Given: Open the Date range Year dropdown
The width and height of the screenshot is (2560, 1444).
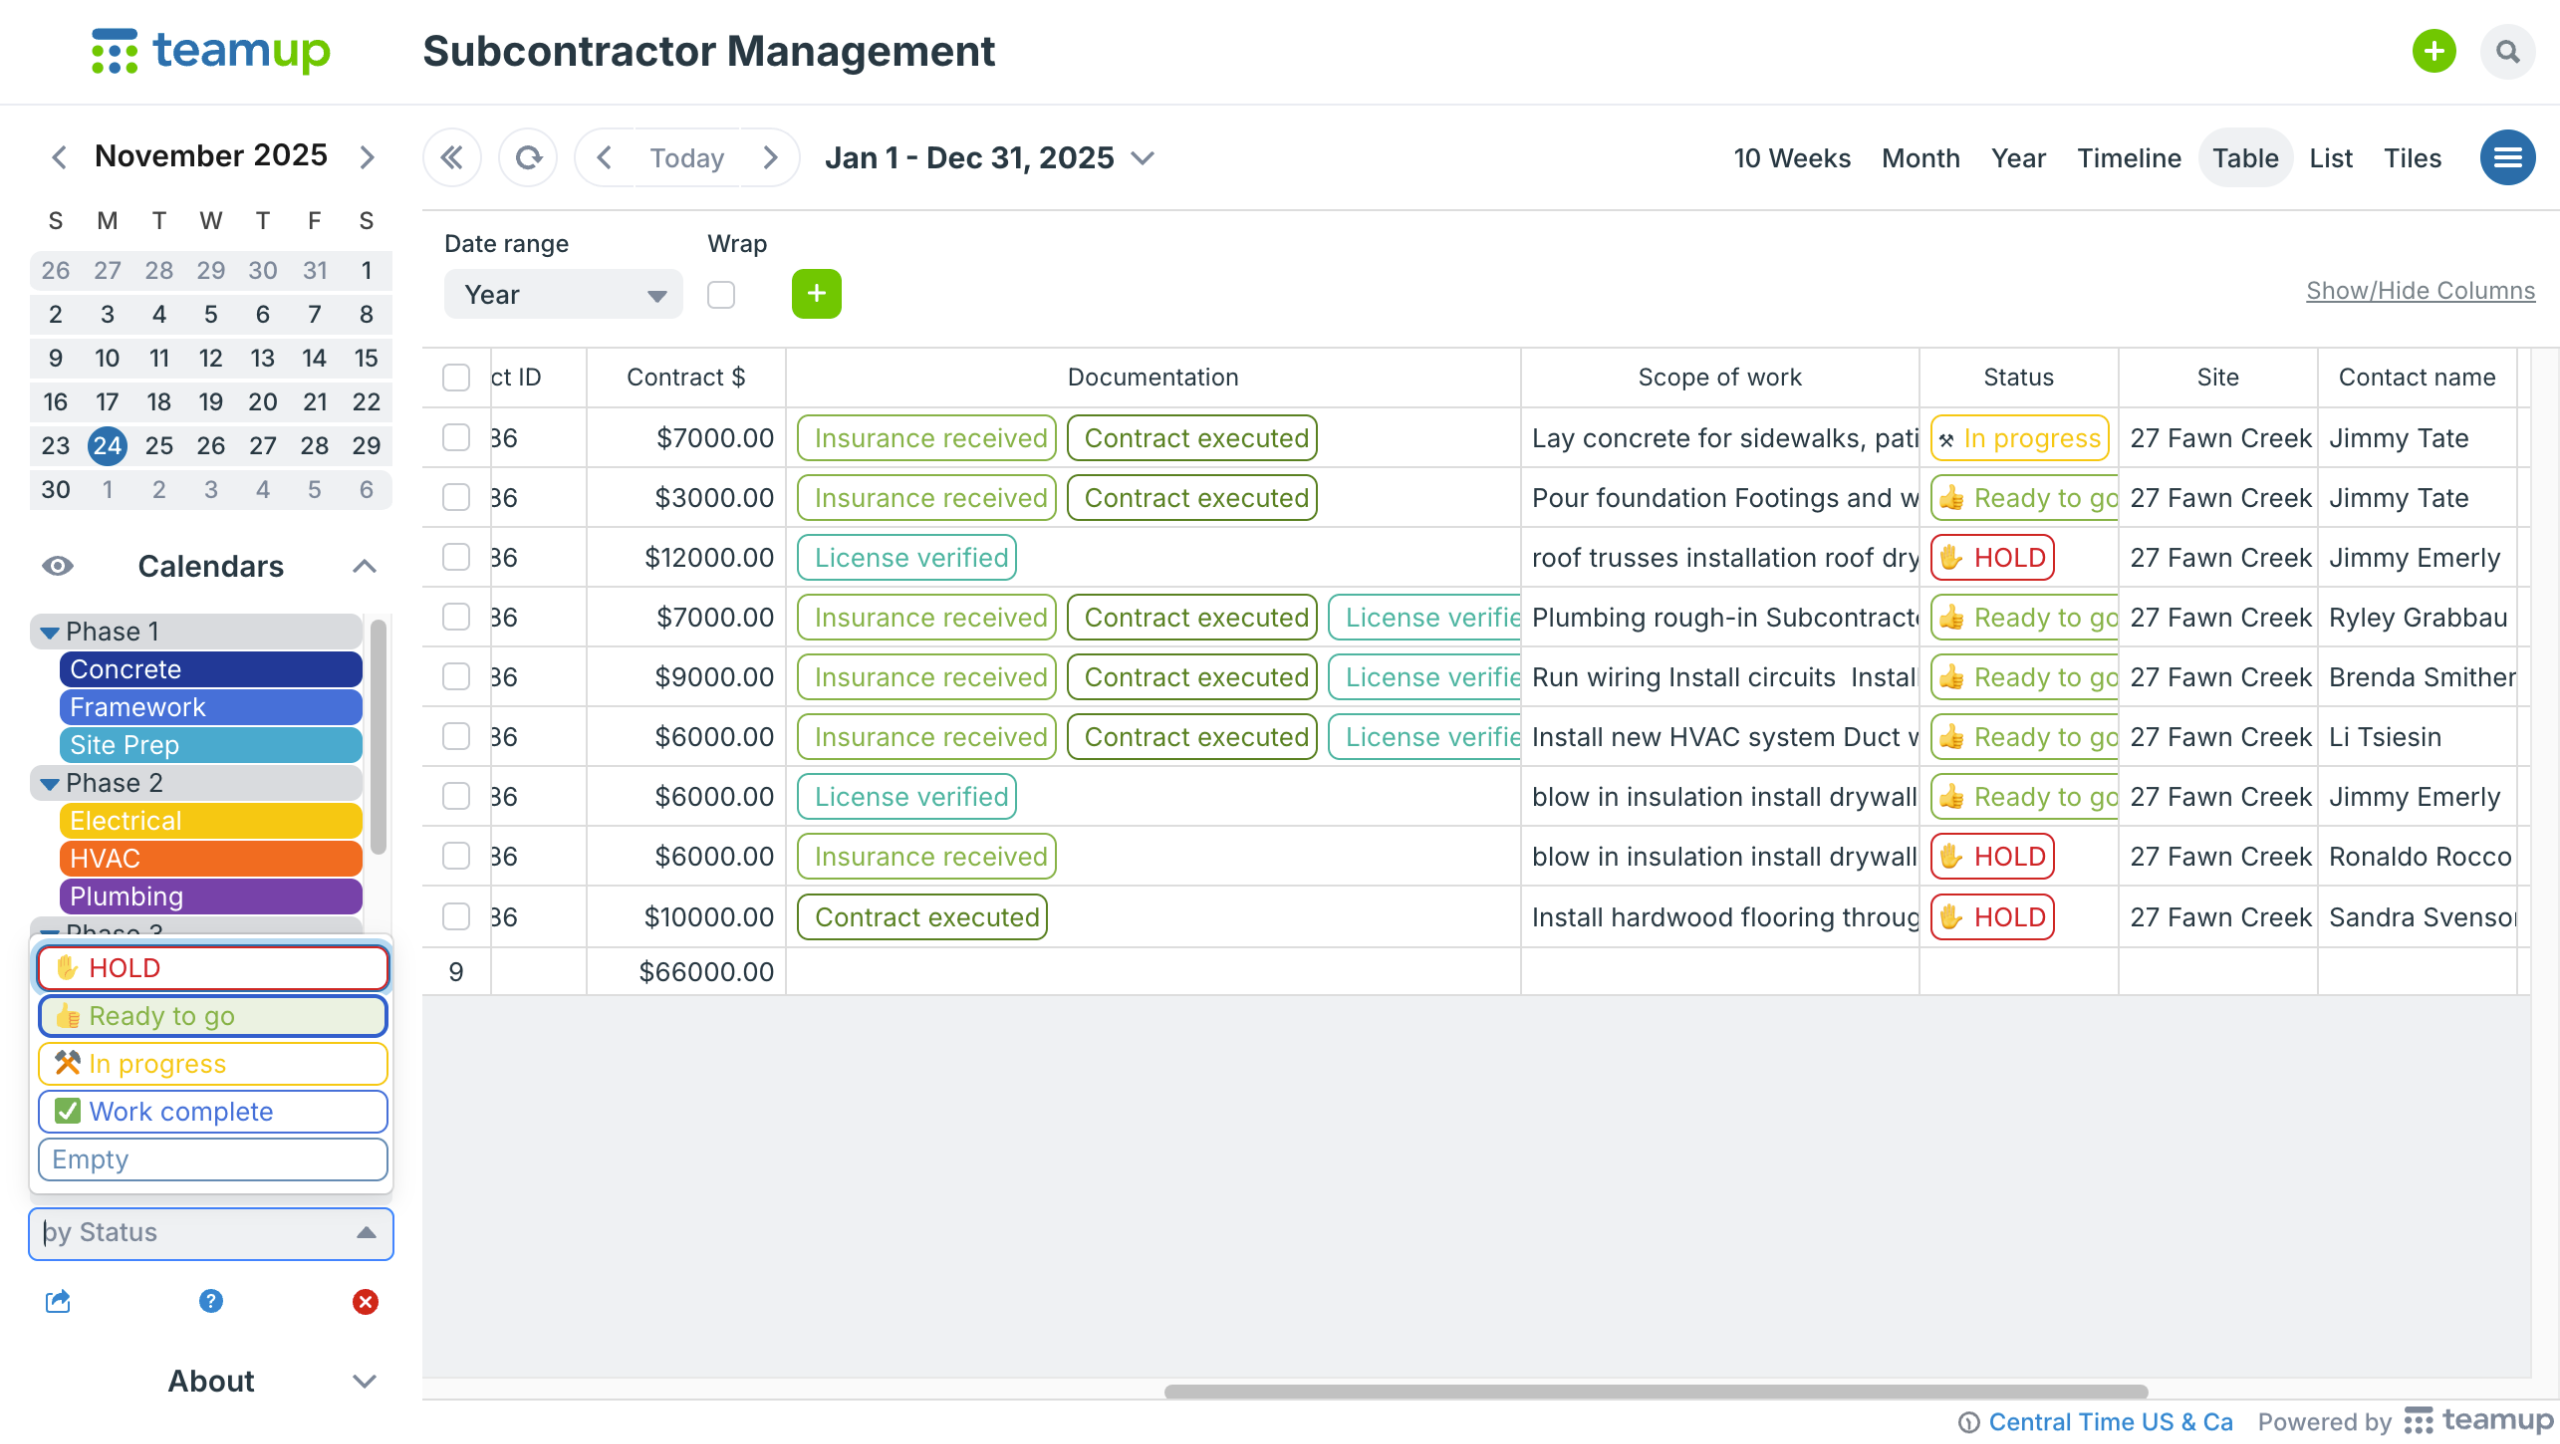Looking at the screenshot, I should point(563,295).
